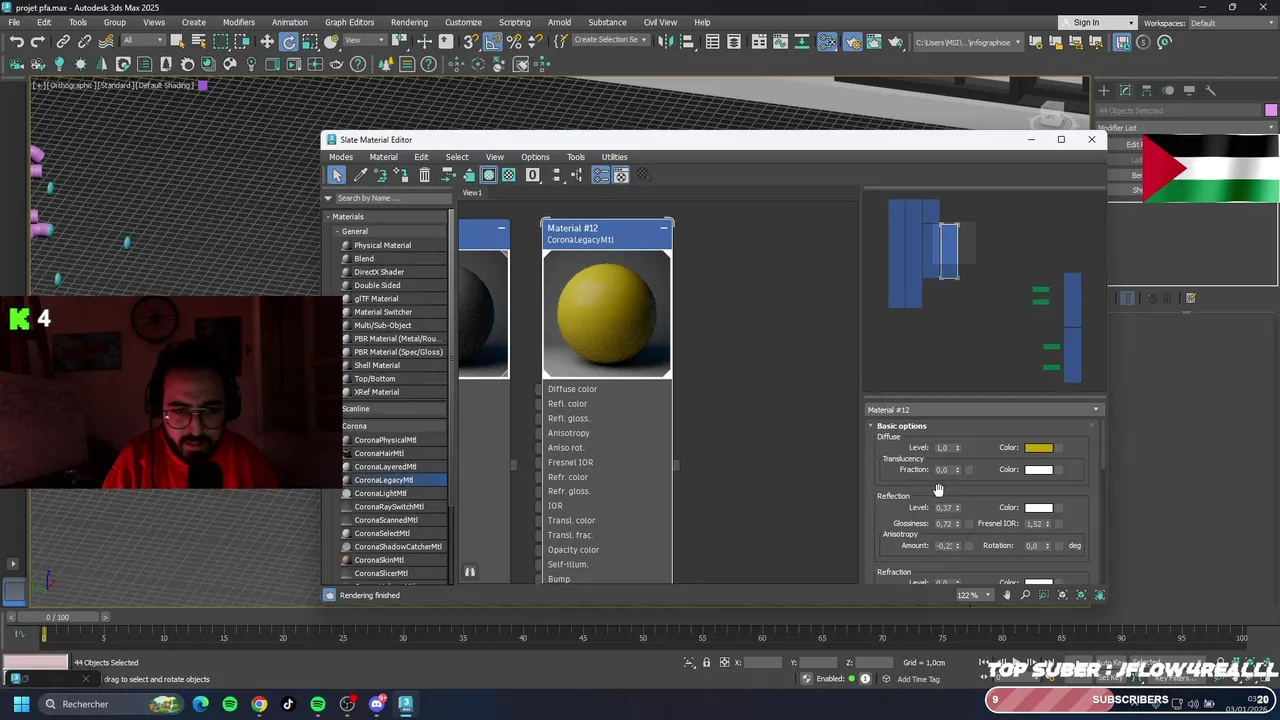The image size is (1280, 720).
Task: Toggle the Material/Map Browser panel icon
Action: coord(600,175)
